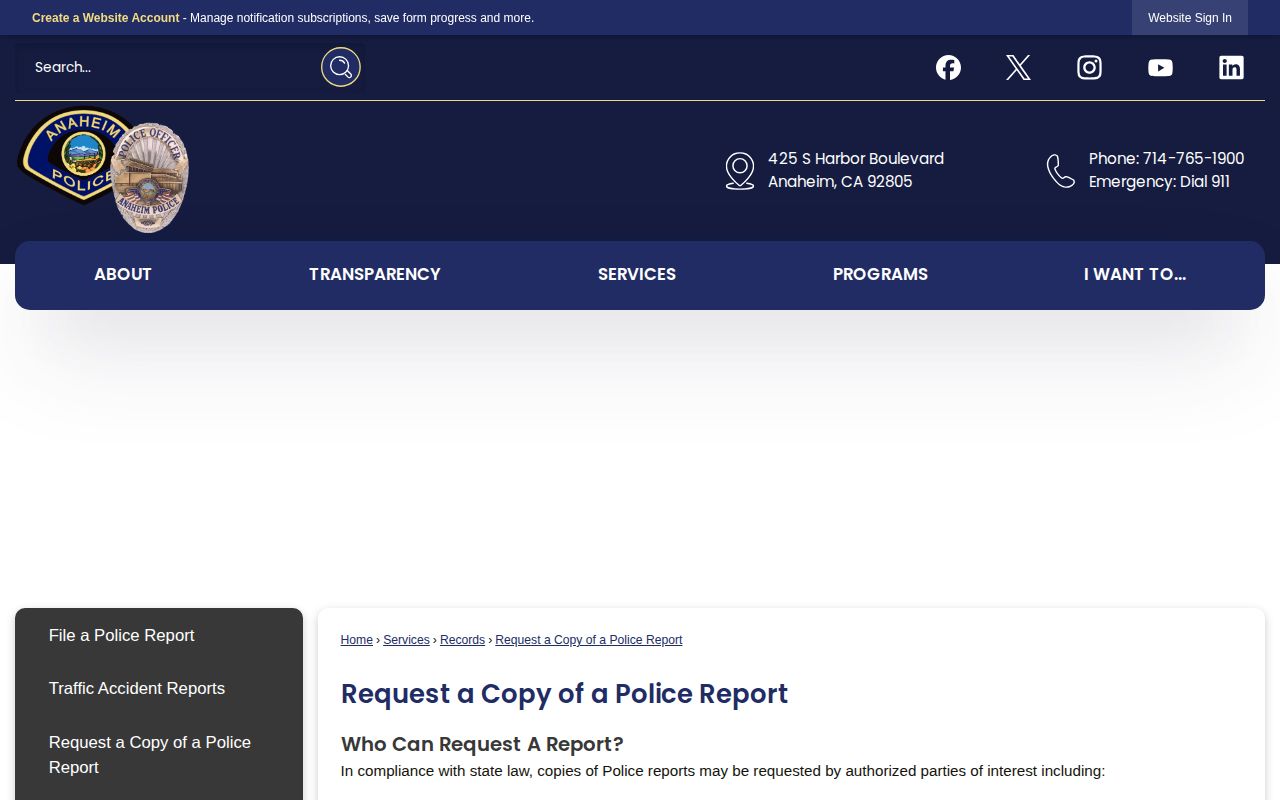Open the I Want To... menu
The height and width of the screenshot is (800, 1280).
coord(1135,275)
